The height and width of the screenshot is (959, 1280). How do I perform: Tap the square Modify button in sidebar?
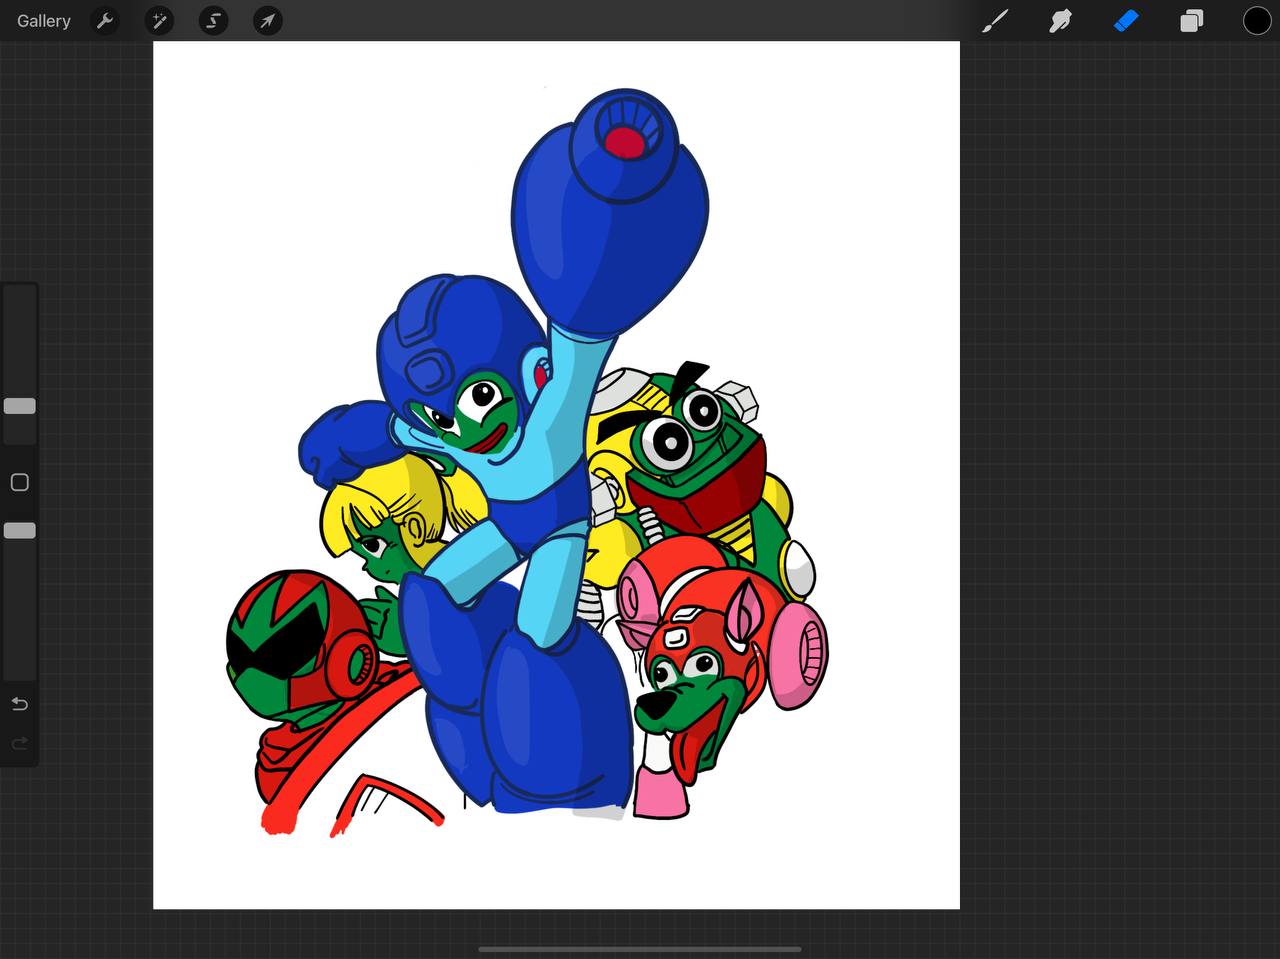tap(20, 483)
